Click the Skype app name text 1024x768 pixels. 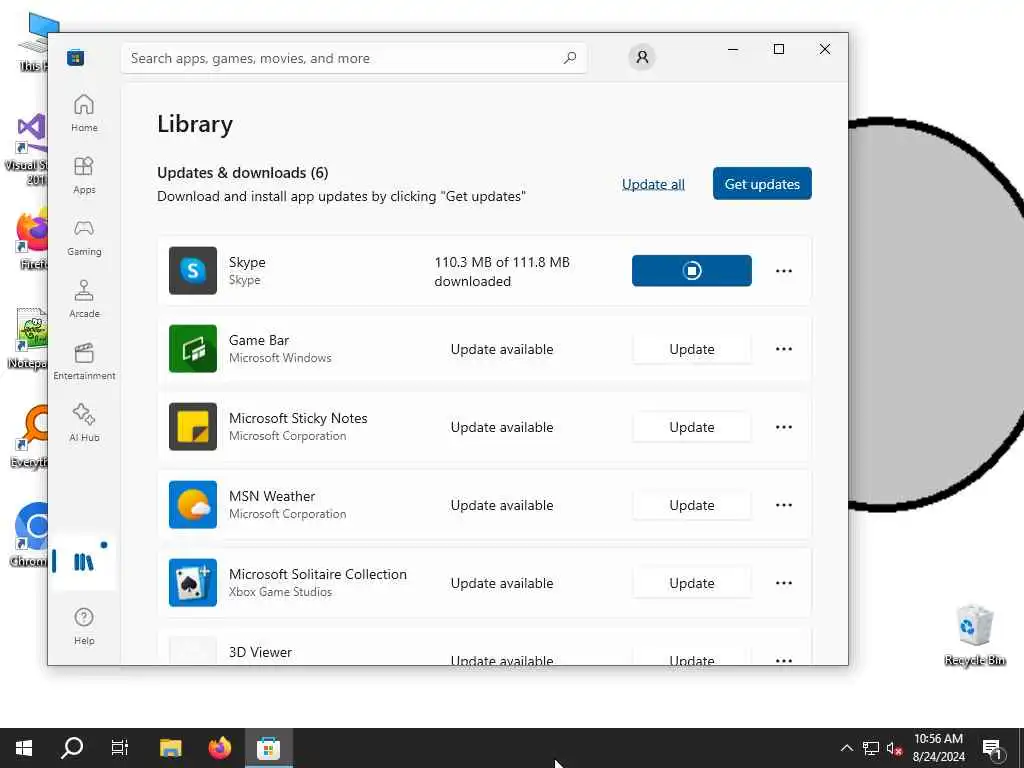[x=247, y=262]
